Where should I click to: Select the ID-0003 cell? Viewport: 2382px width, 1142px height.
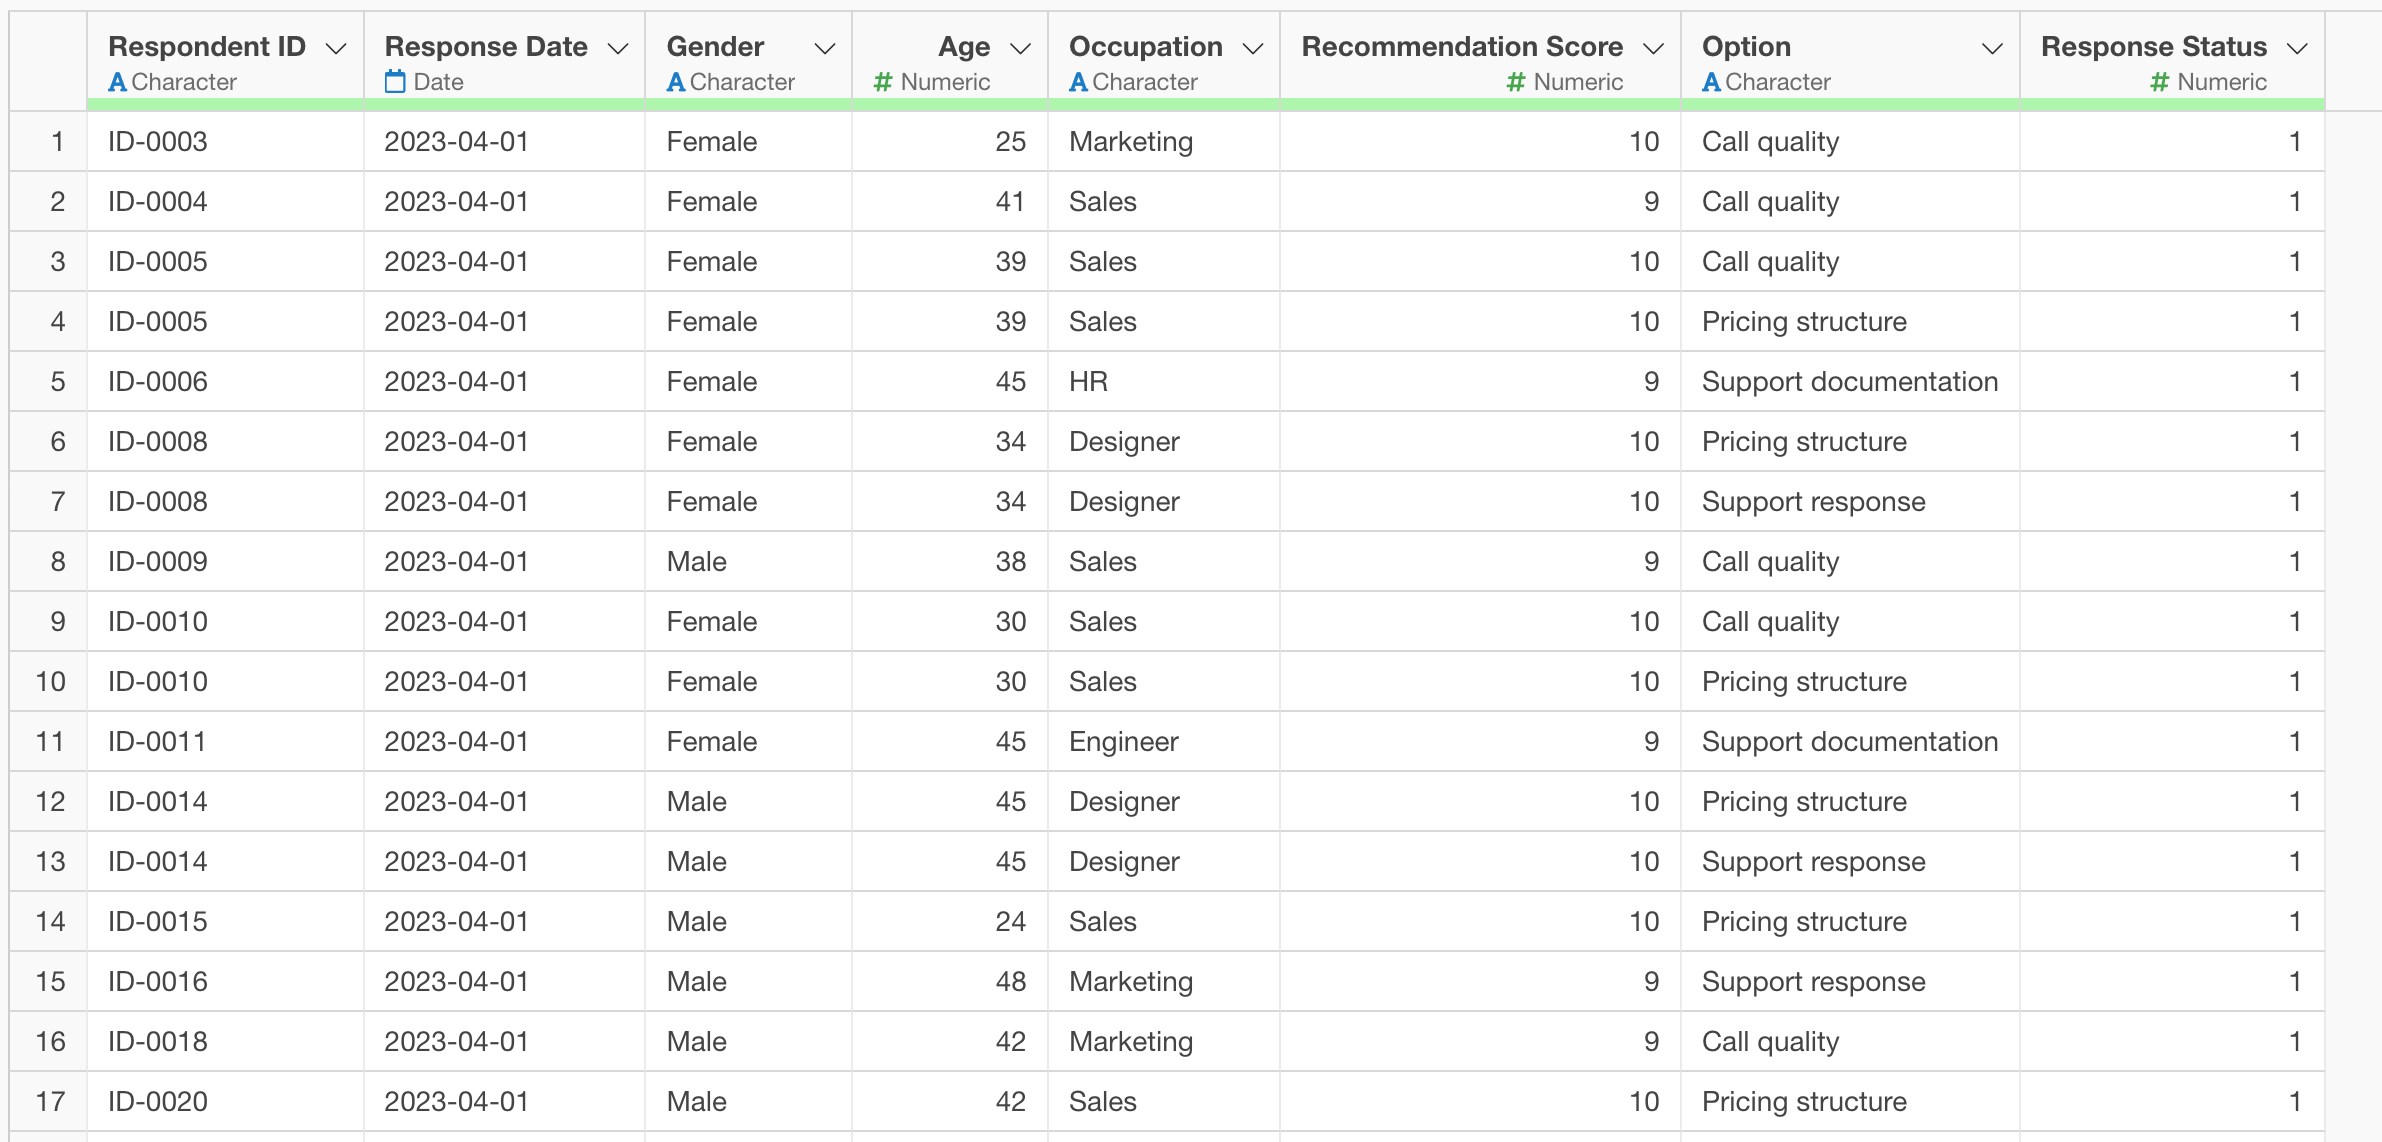point(158,141)
